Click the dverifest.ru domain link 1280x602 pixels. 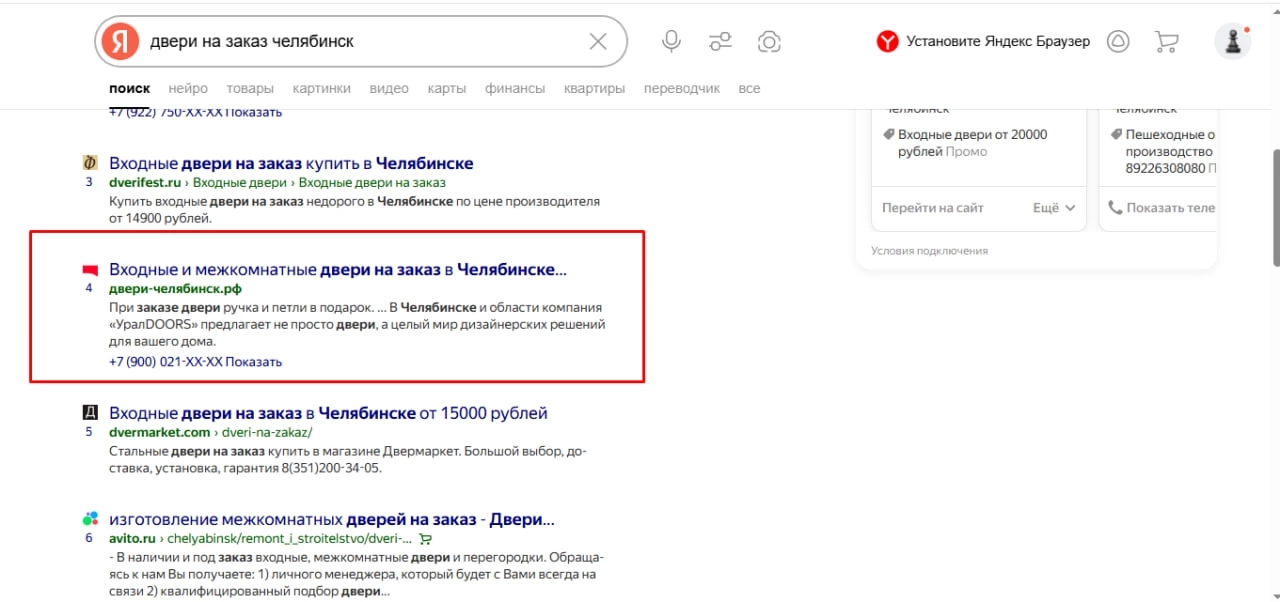click(145, 182)
